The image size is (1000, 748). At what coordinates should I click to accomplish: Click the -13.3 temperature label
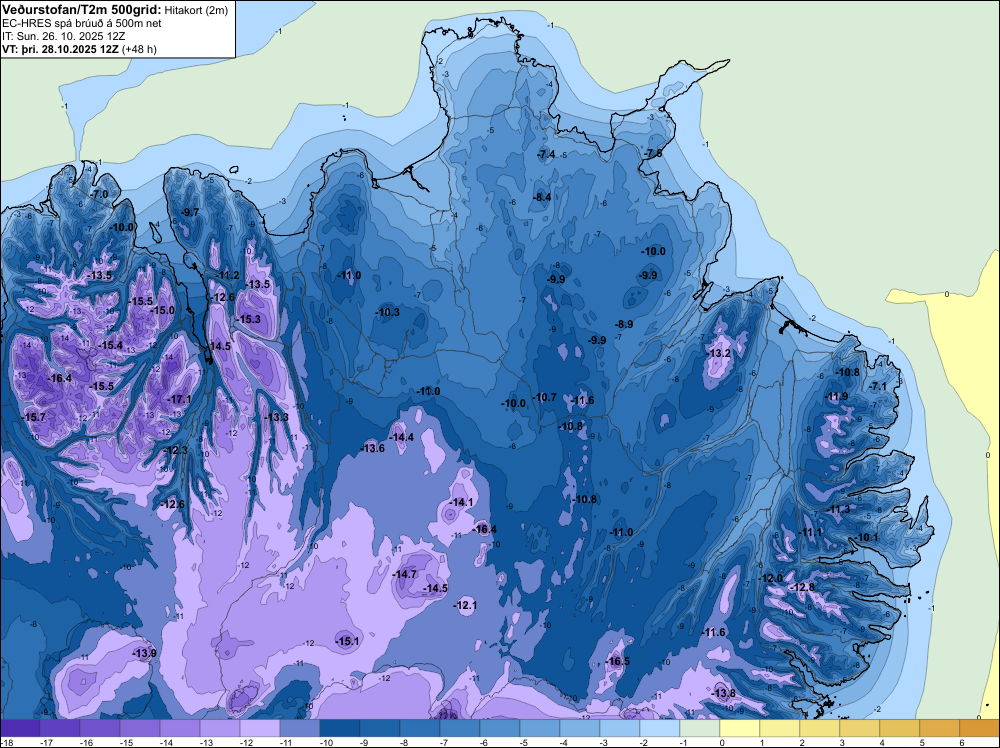[277, 417]
